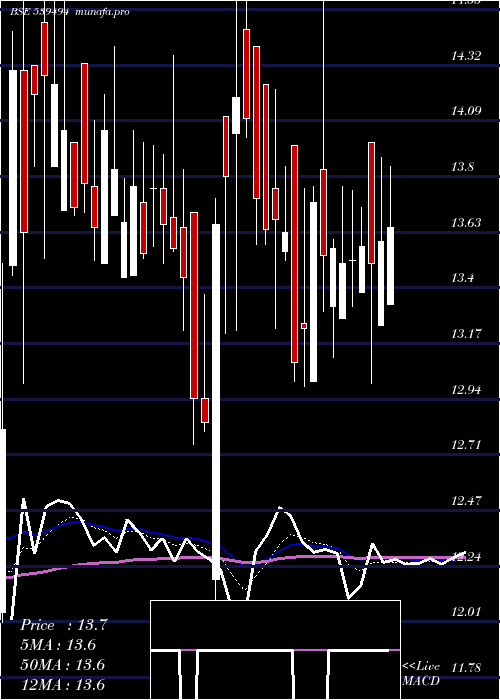Click the BSE 539494 ticker label
Image resolution: width=500 pixels, height=700 pixels.
click(39, 12)
